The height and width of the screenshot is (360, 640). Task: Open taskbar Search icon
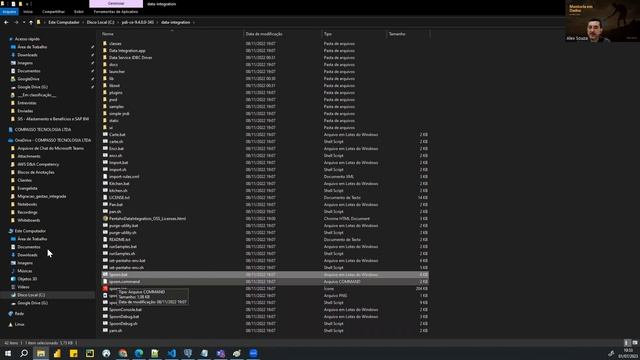coord(24,353)
